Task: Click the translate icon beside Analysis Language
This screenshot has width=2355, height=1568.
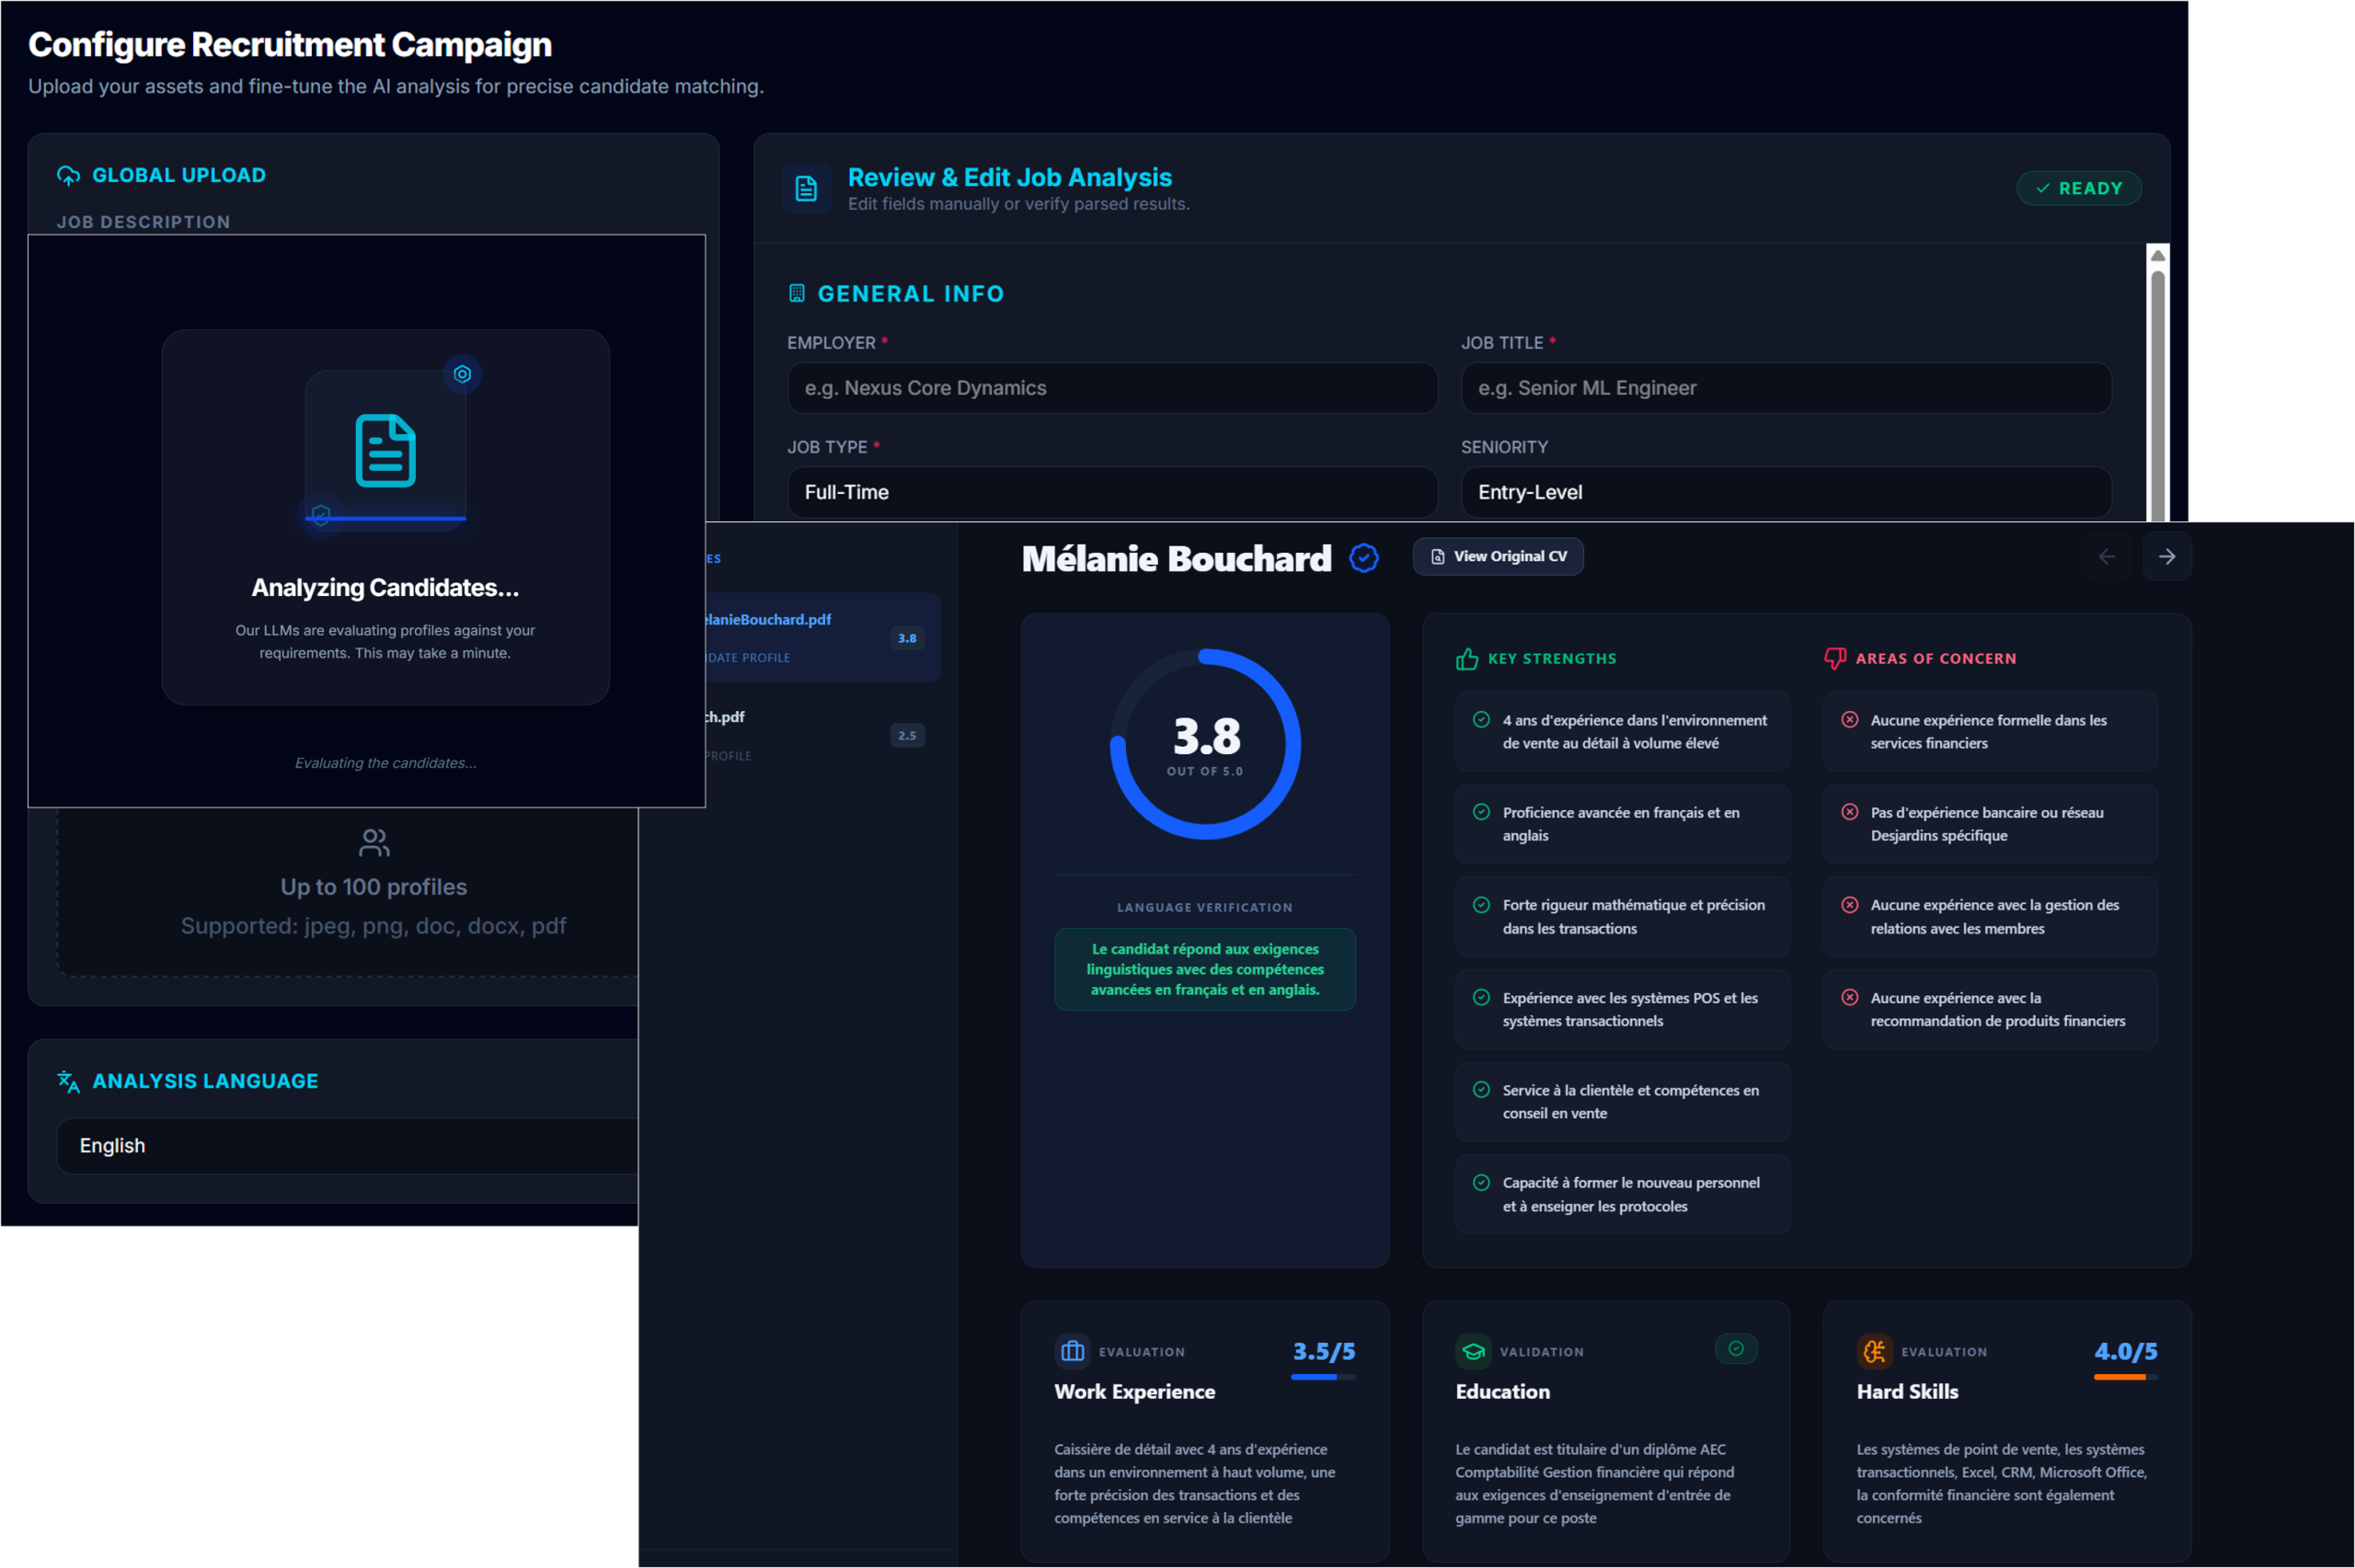Action: (x=68, y=1081)
